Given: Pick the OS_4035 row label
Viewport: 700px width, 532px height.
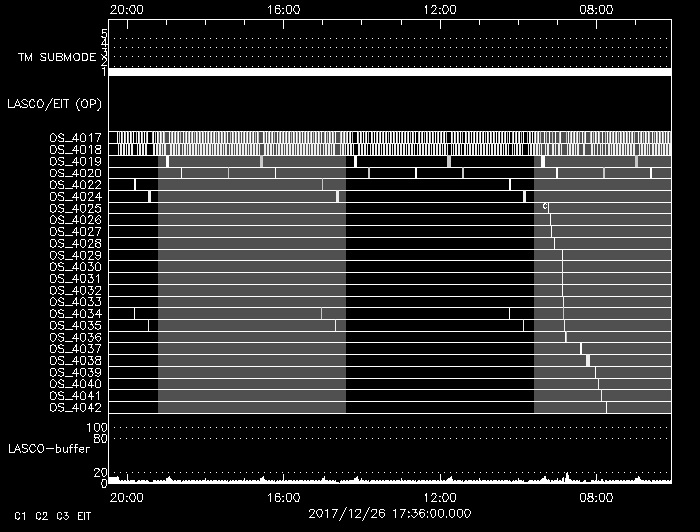Looking at the screenshot, I should 75,325.
